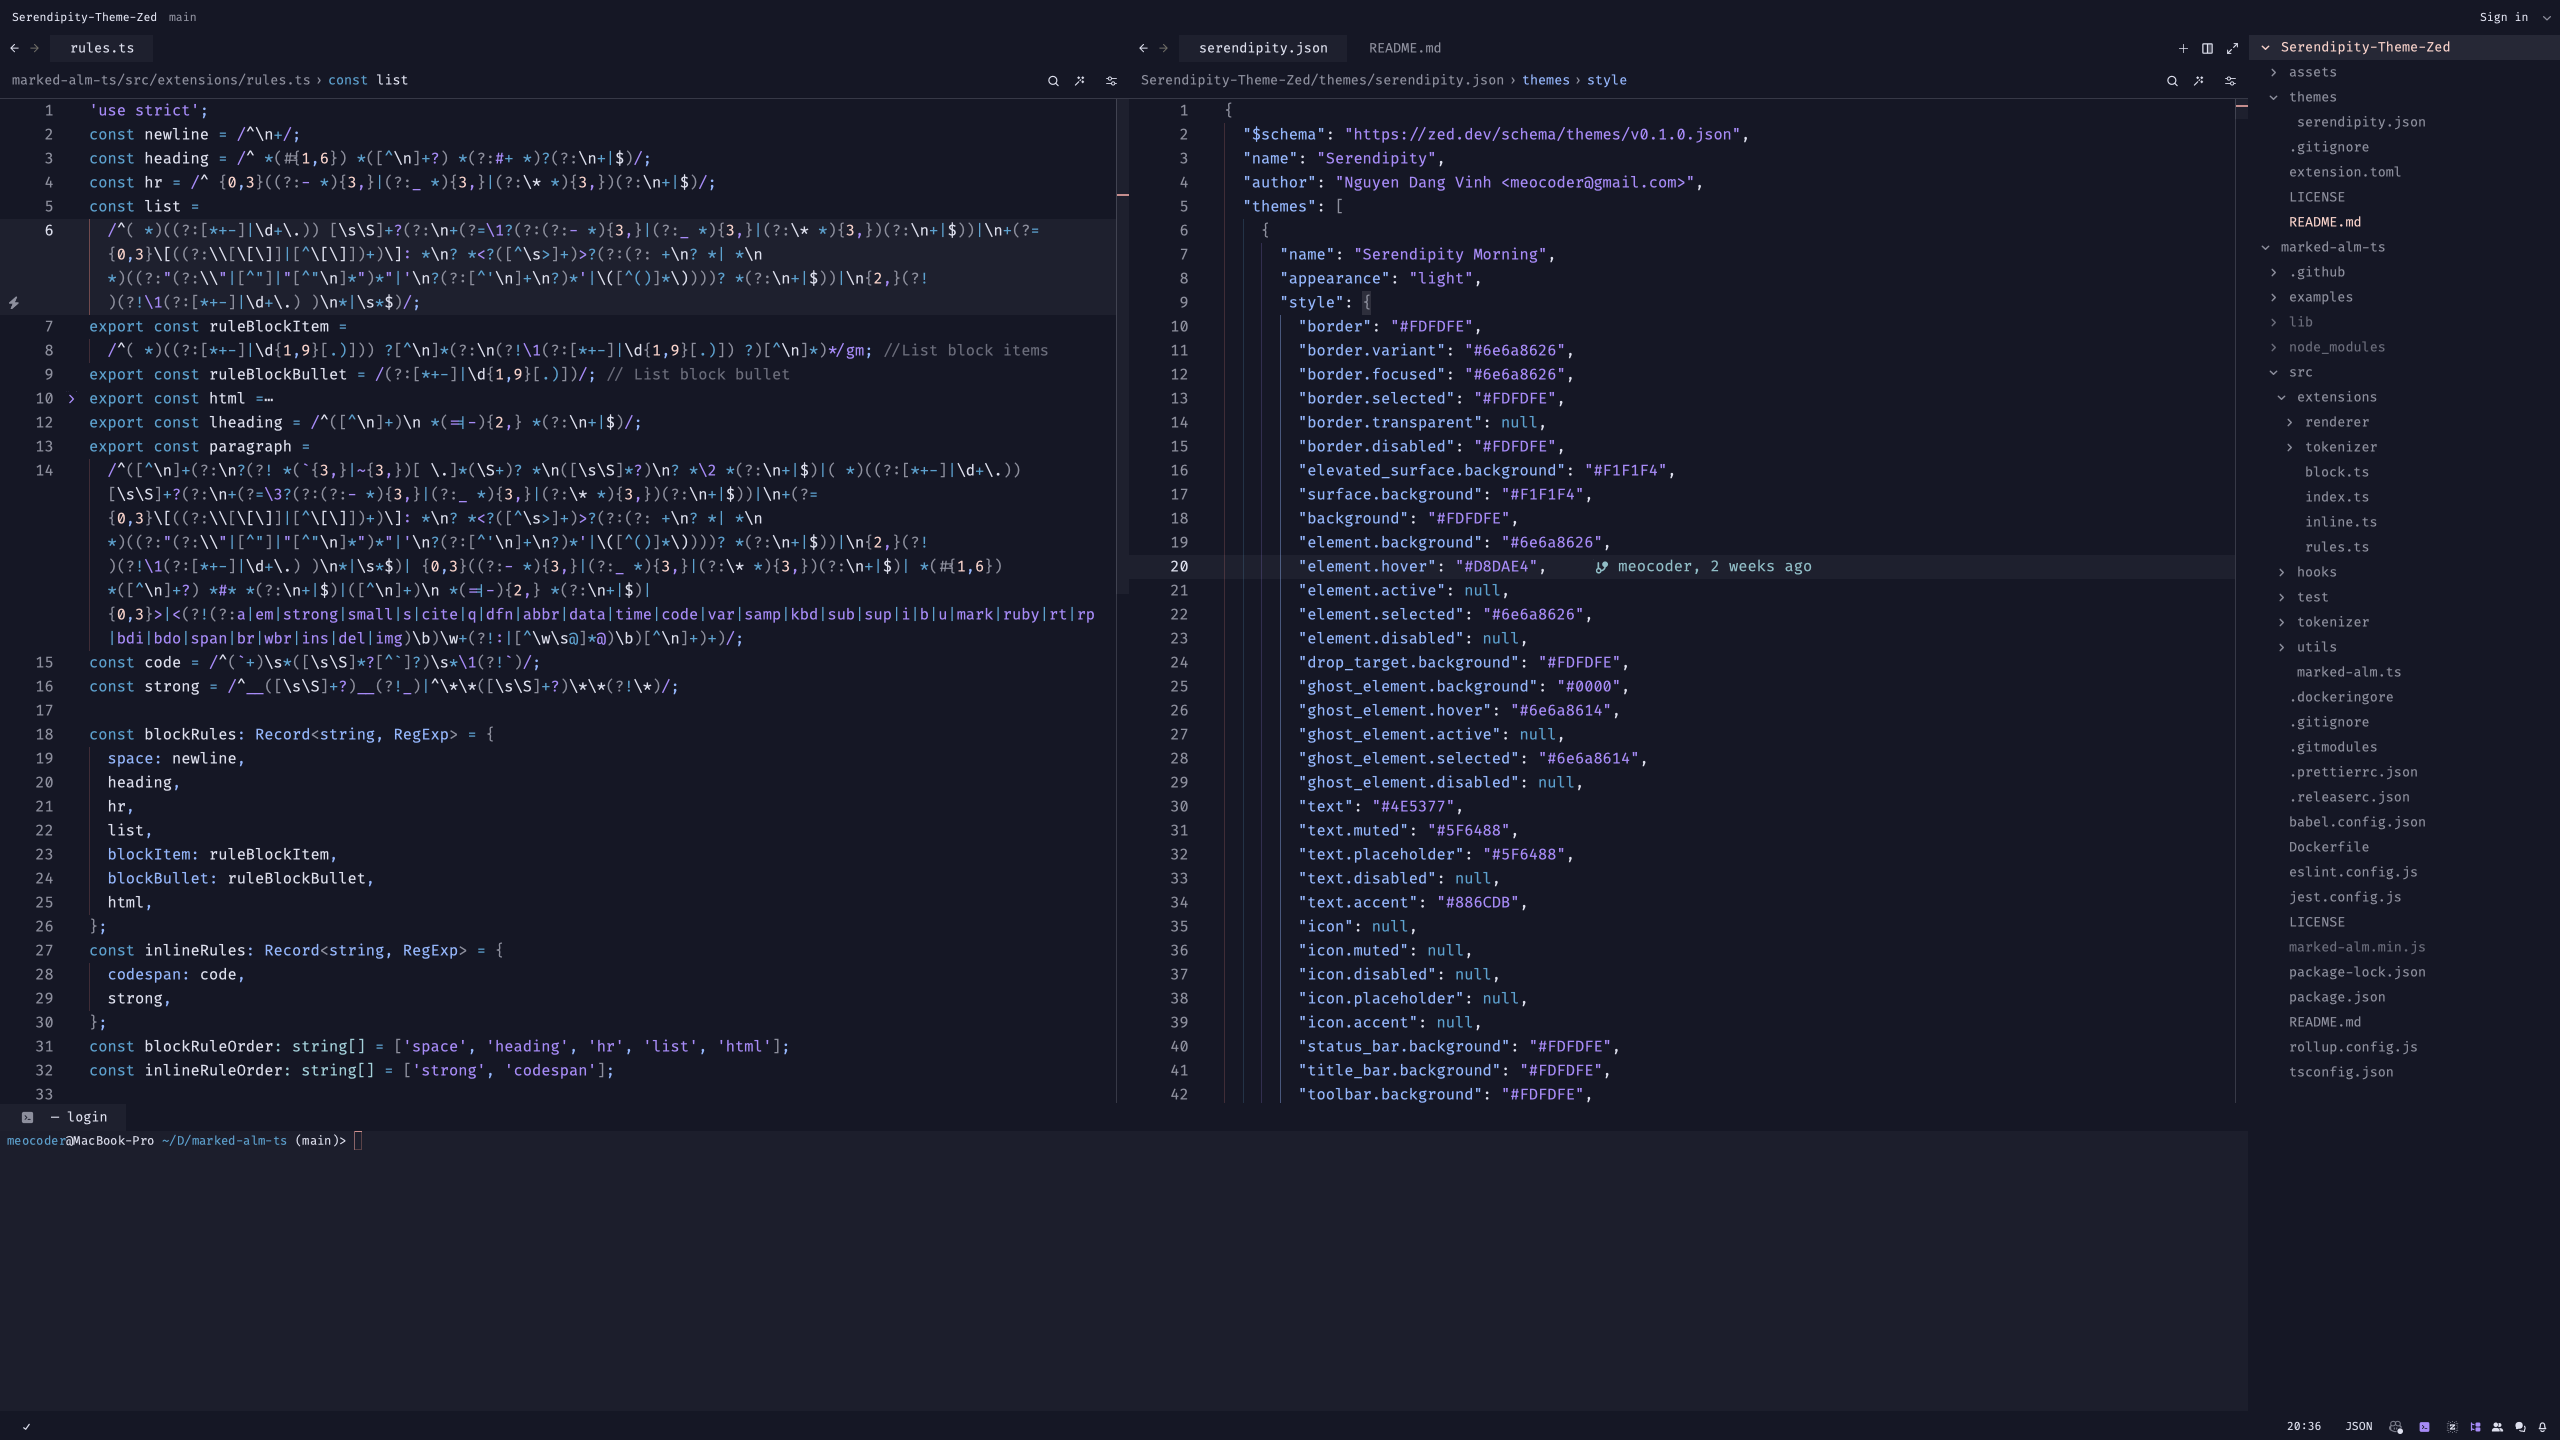Create a new file with the plus icon
The height and width of the screenshot is (1440, 2560).
pos(2183,48)
